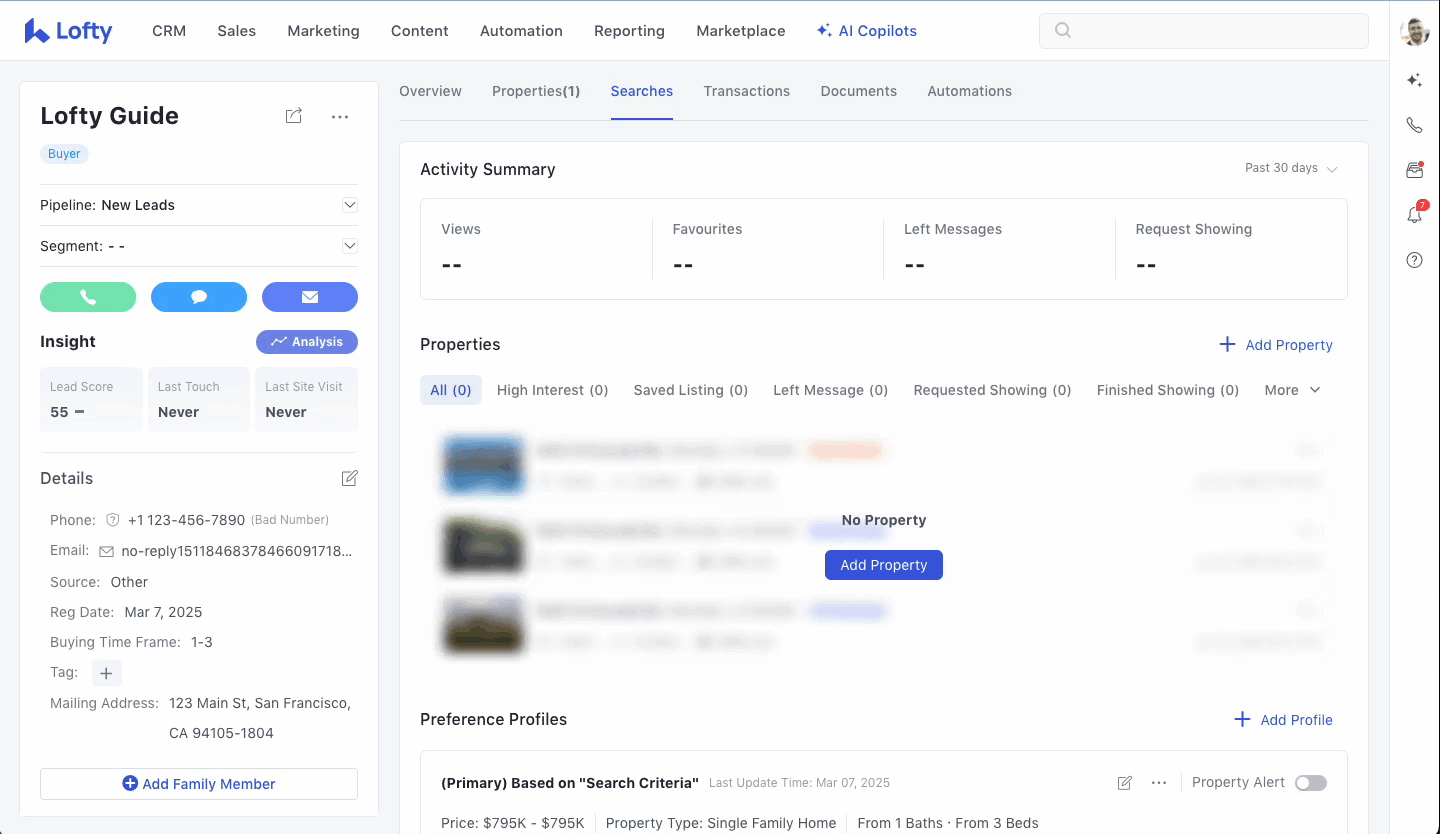The image size is (1440, 834).
Task: Switch to the Transactions tab
Action: 746,91
